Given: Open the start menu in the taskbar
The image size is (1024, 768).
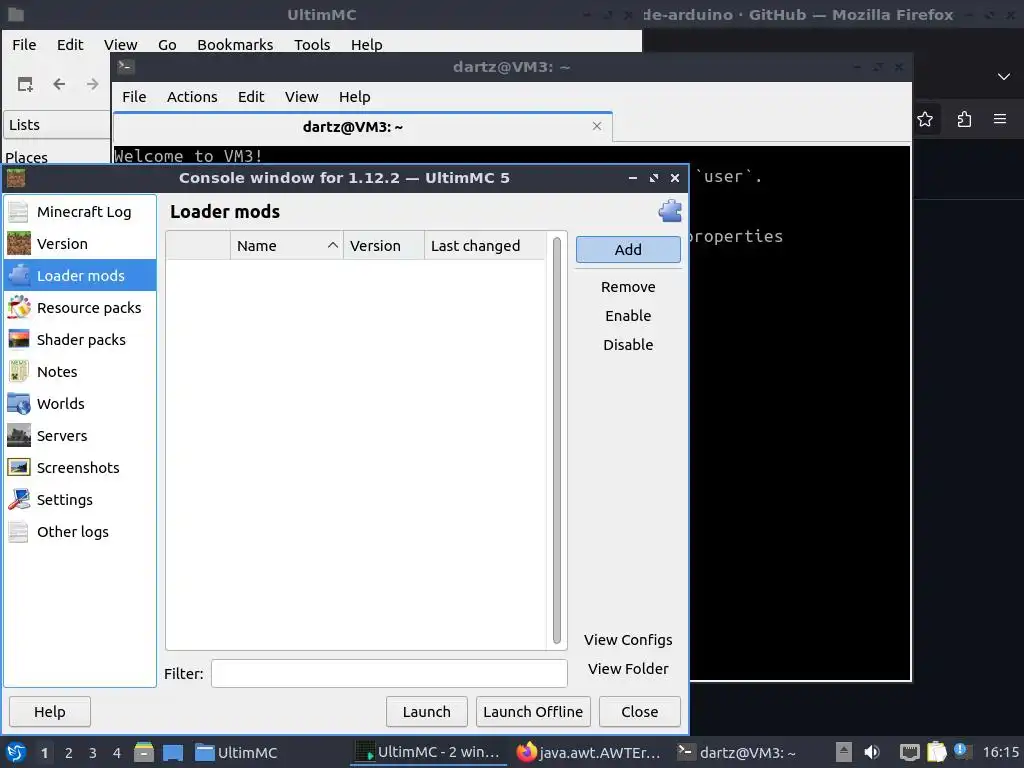Looking at the screenshot, I should (x=16, y=752).
